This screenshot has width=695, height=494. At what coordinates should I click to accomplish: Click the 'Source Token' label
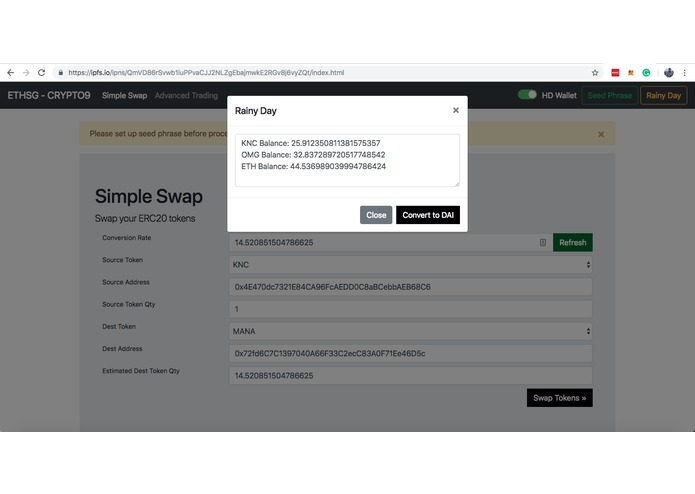click(122, 260)
